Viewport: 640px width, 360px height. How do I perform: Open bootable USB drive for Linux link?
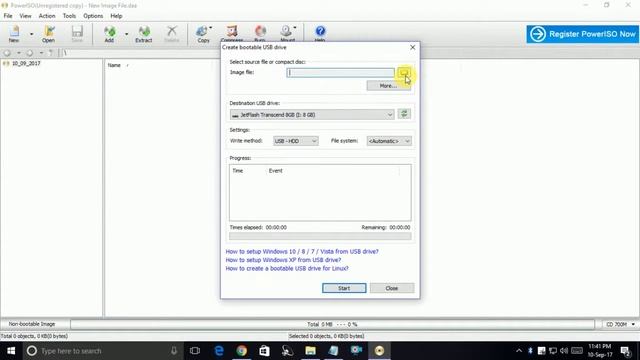coord(287,269)
